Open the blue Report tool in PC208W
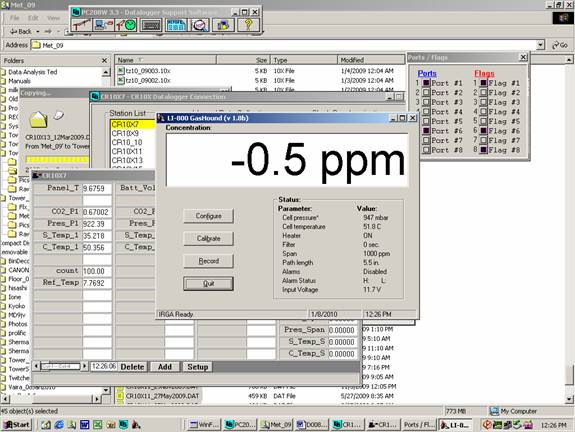Screen dimensions: 575x432 tap(176, 25)
